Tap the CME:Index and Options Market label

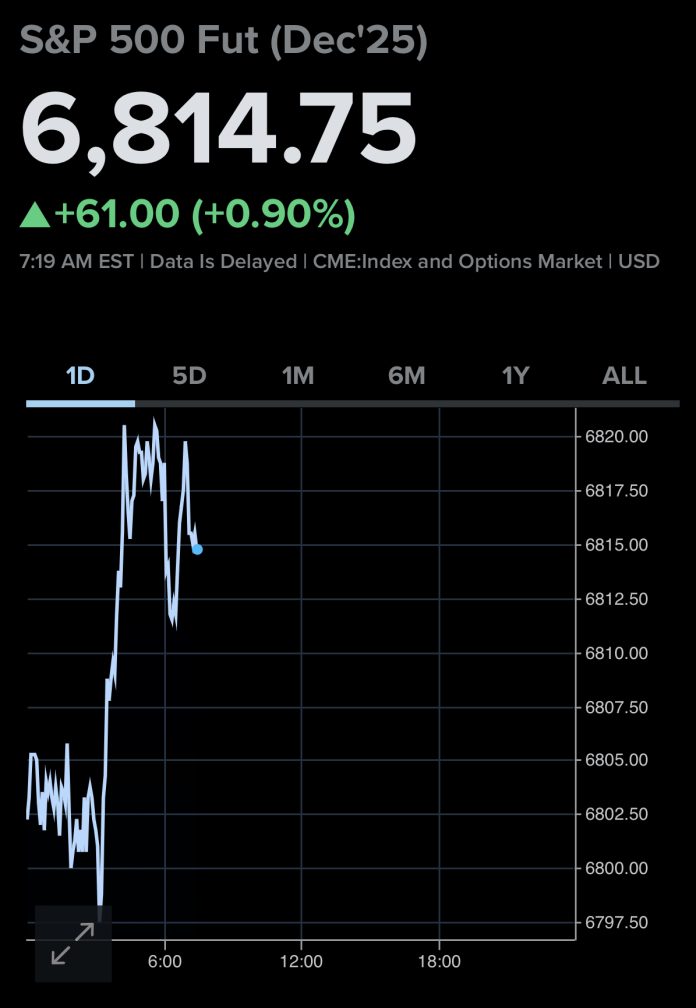pyautogui.click(x=457, y=262)
